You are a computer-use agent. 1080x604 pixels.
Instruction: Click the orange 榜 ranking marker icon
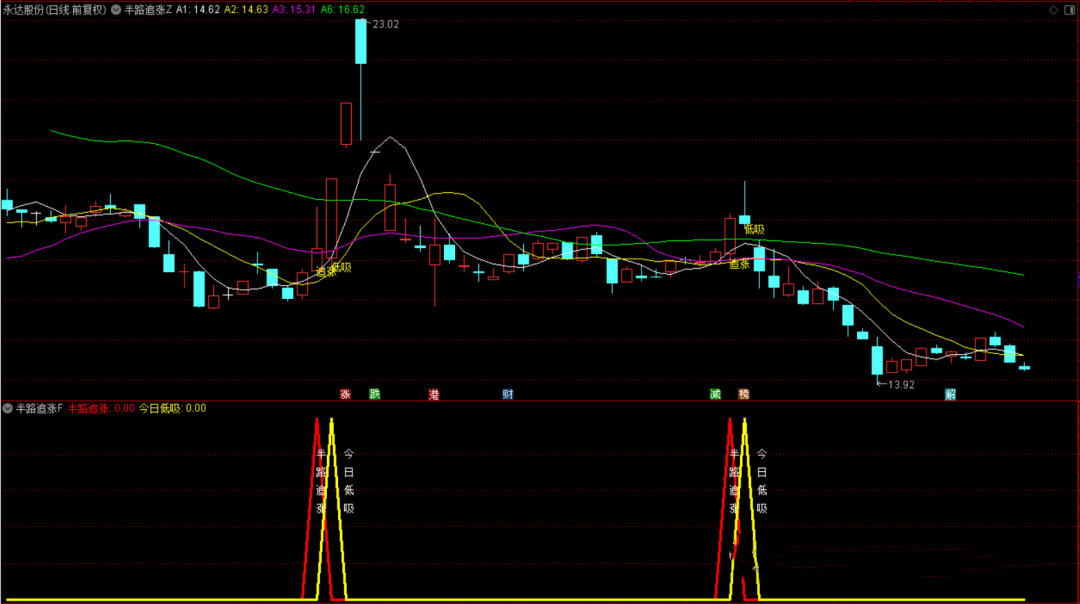[x=743, y=394]
